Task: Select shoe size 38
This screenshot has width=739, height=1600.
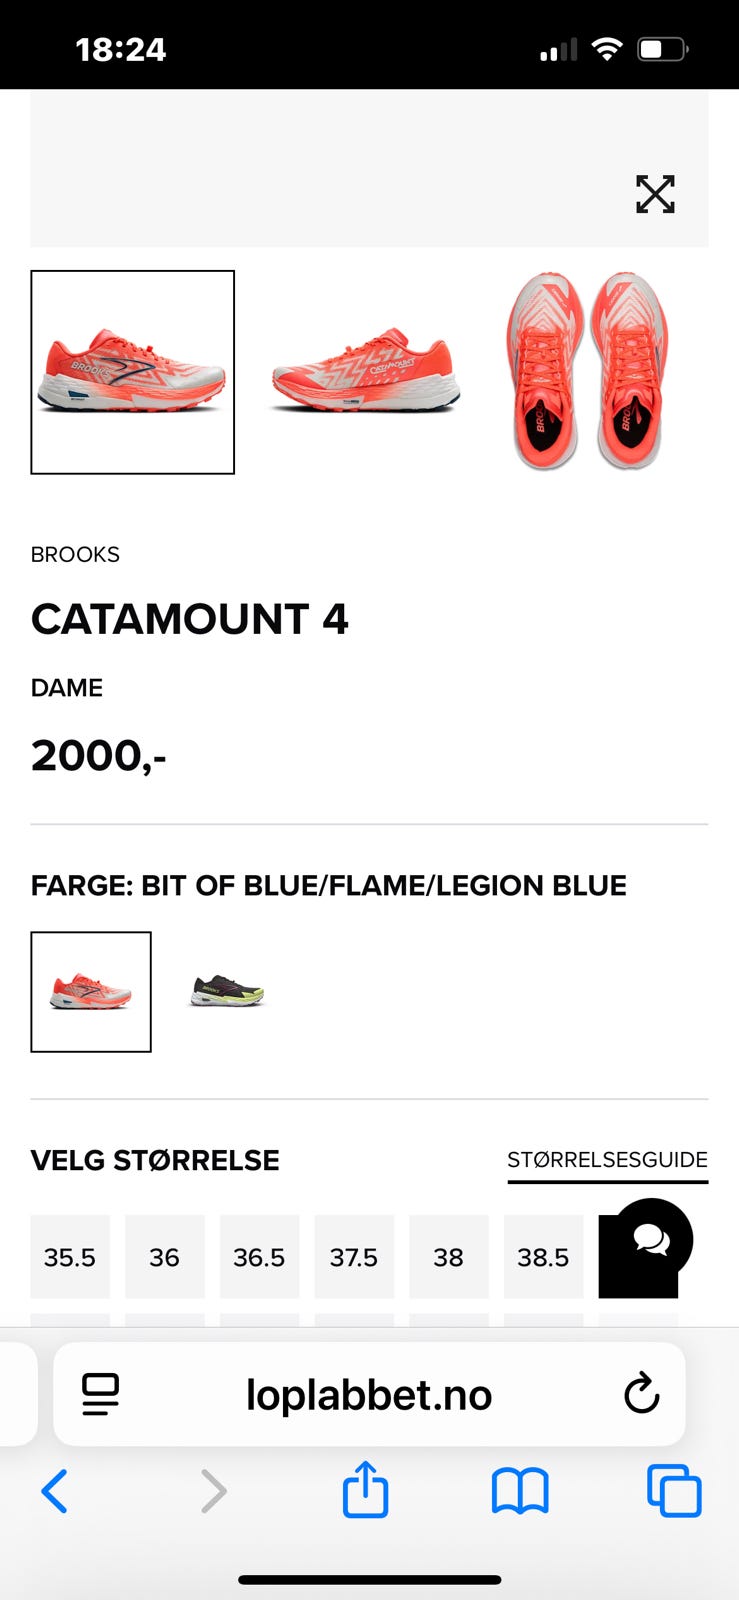Action: click(x=448, y=1256)
